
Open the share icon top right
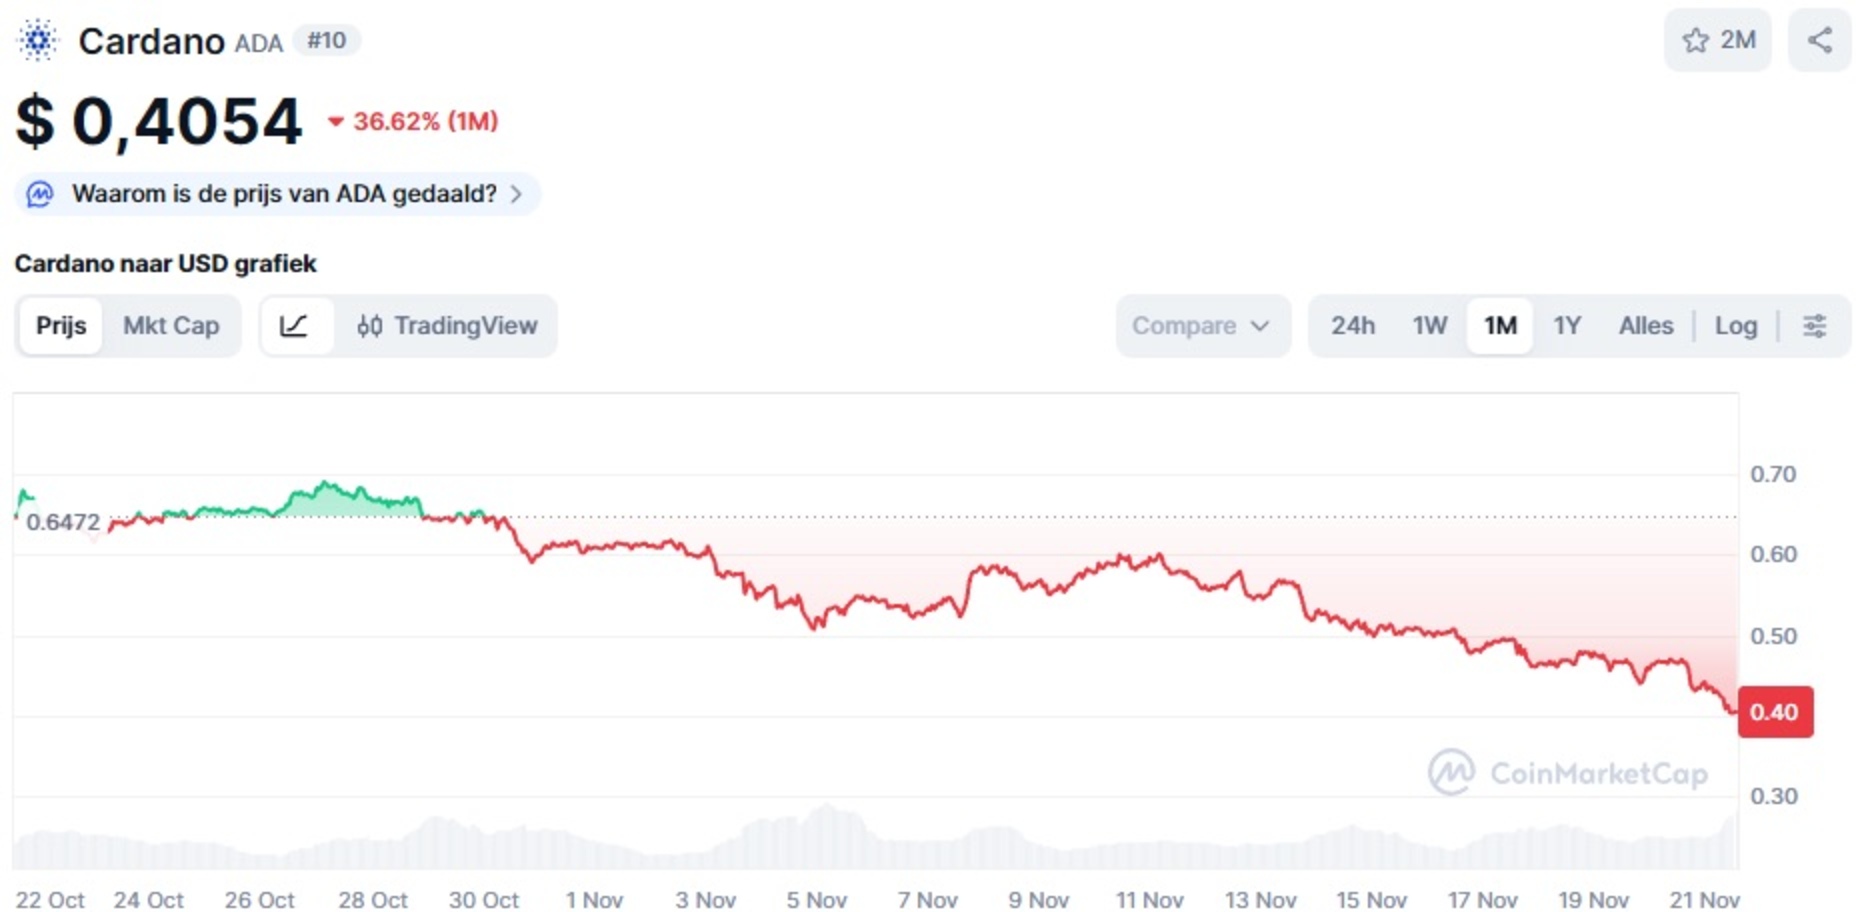[x=1820, y=40]
